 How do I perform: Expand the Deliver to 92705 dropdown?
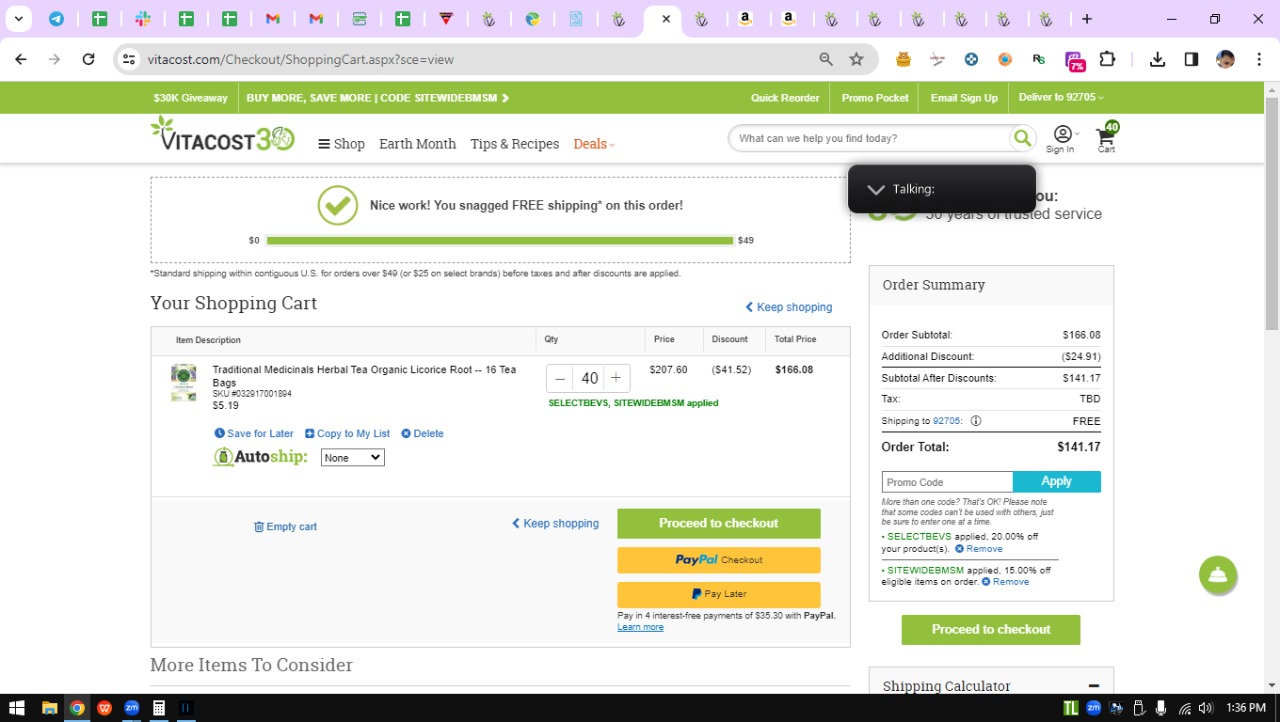point(1061,97)
